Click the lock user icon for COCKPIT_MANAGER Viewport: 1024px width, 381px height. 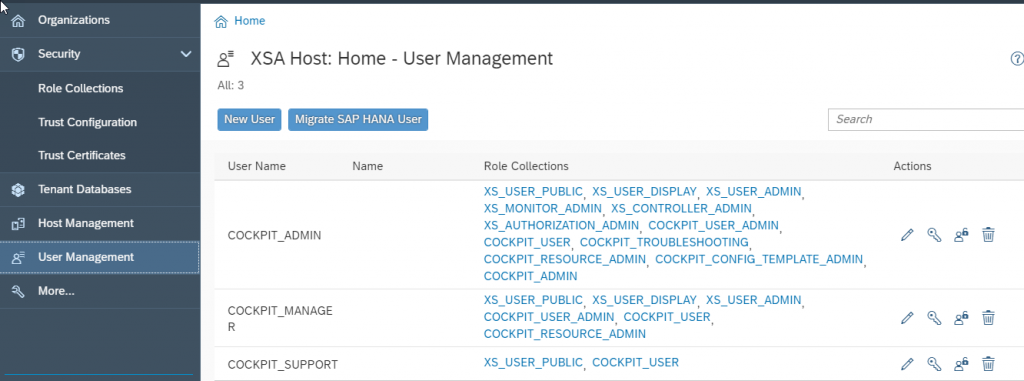click(x=961, y=318)
